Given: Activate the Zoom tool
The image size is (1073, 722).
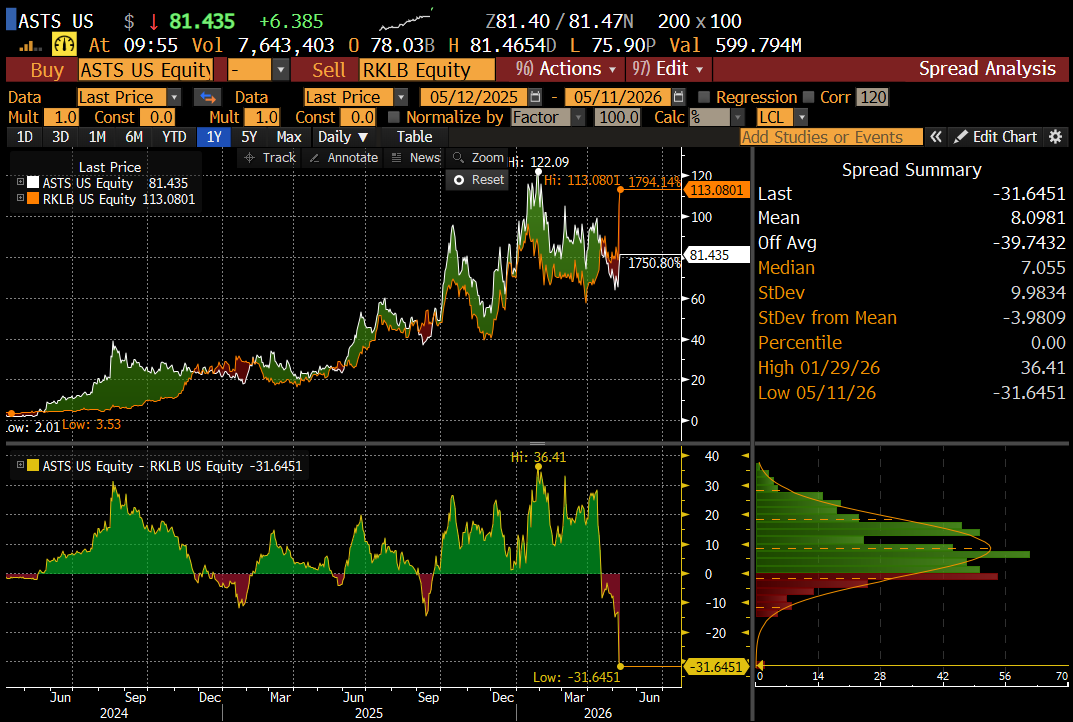Looking at the screenshot, I should 478,157.
